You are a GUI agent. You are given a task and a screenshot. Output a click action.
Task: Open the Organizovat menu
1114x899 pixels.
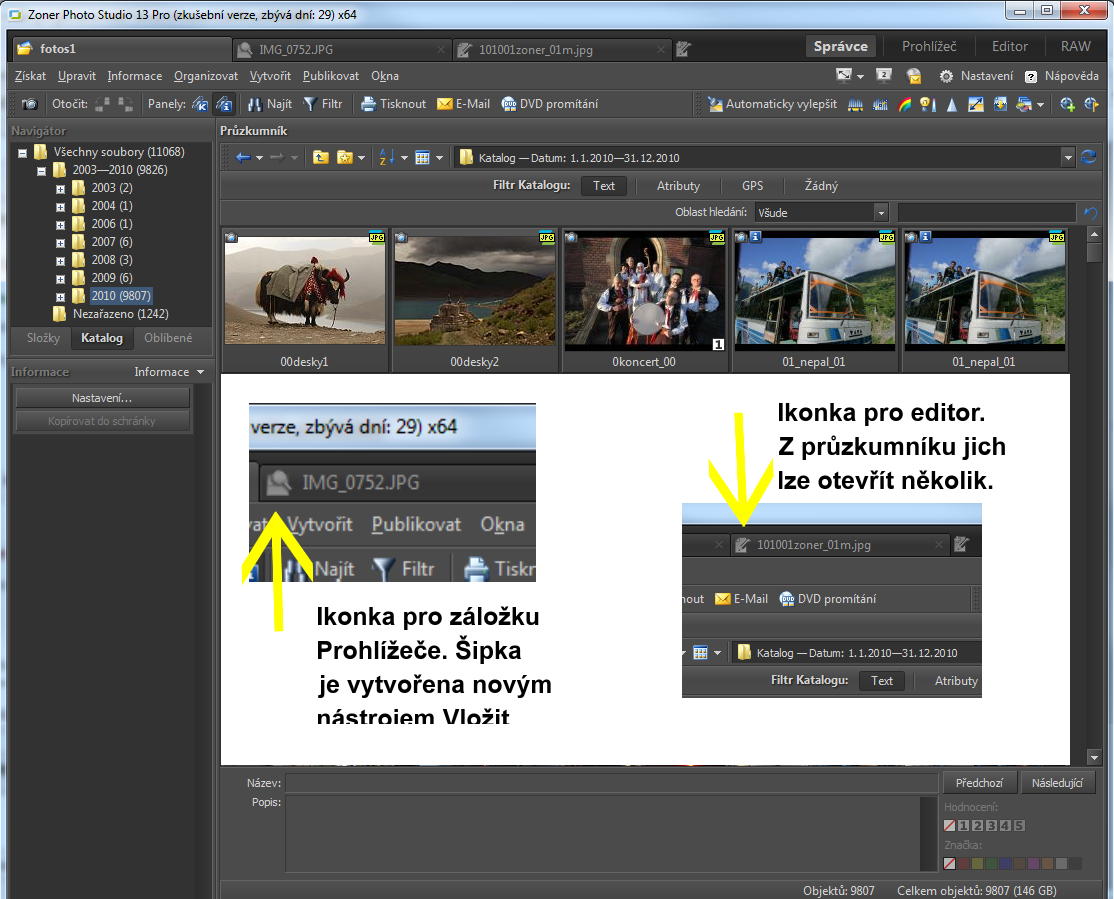[x=205, y=76]
